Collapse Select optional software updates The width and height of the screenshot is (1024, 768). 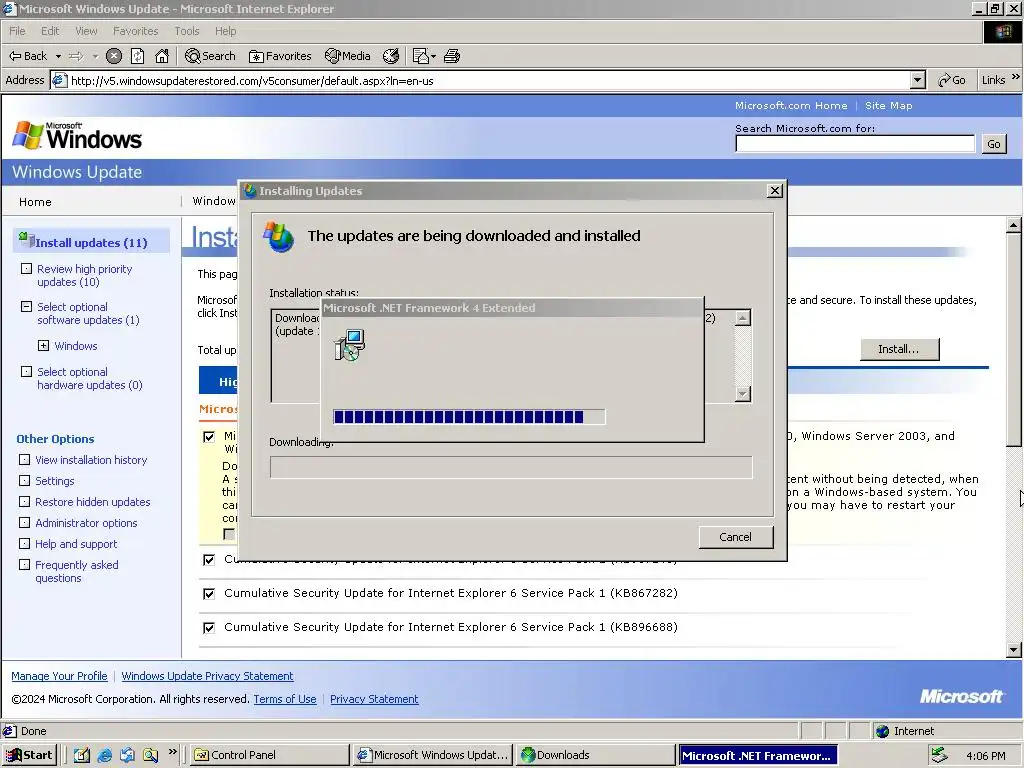[26, 306]
